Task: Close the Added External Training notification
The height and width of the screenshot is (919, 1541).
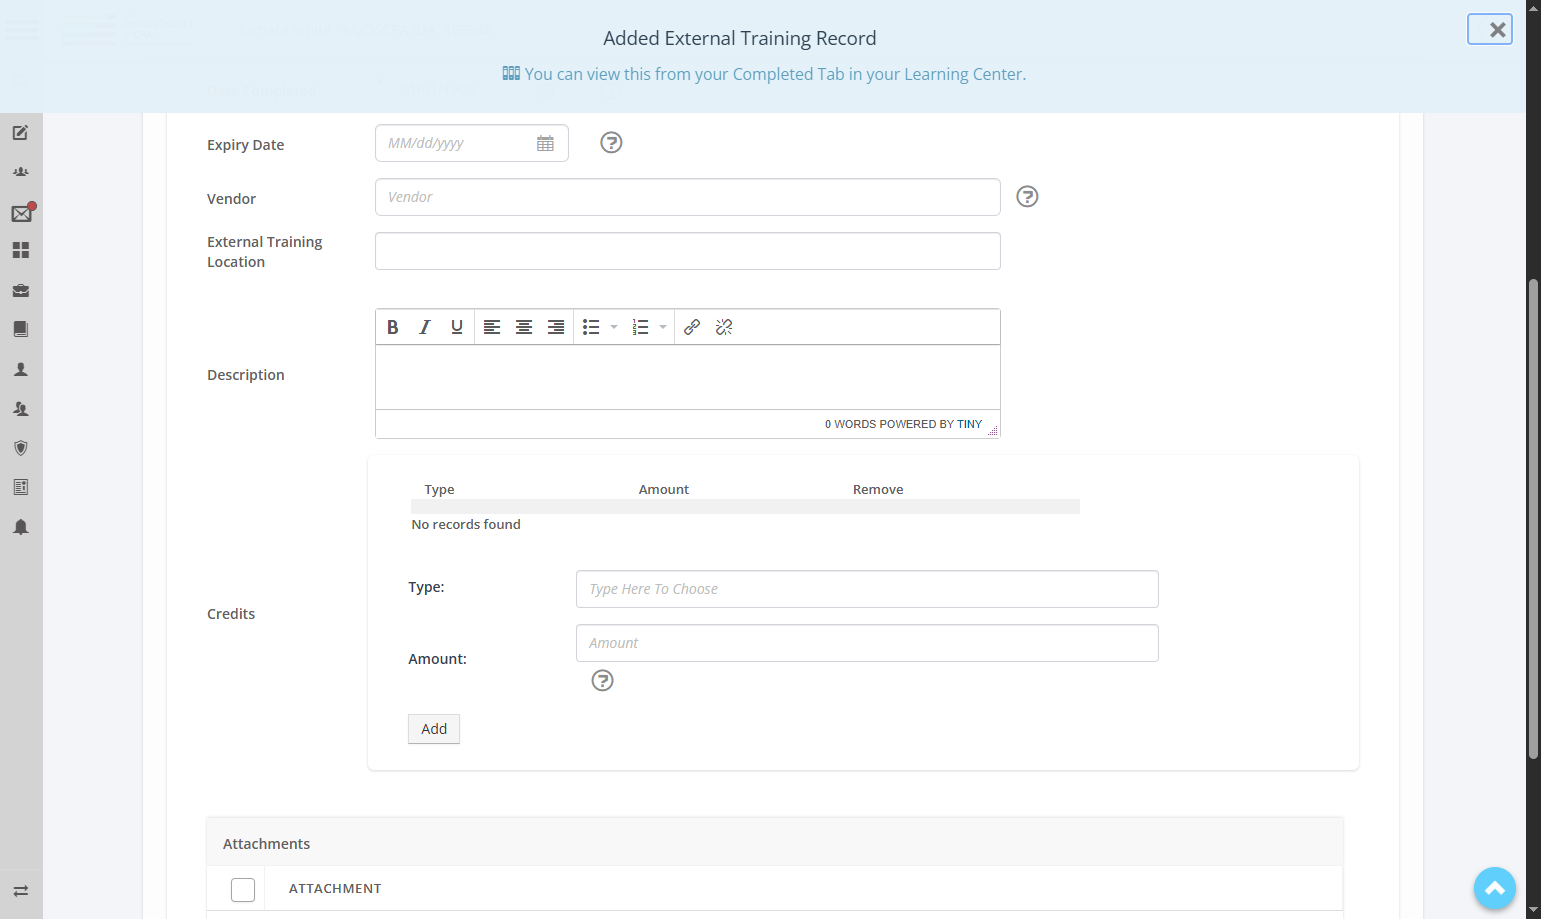Action: click(x=1490, y=29)
